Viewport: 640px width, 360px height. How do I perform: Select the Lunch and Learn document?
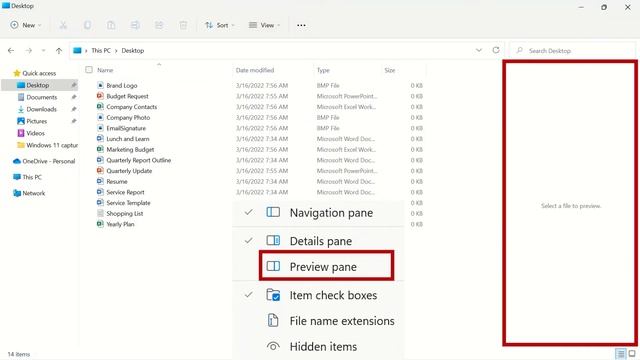click(x=127, y=139)
